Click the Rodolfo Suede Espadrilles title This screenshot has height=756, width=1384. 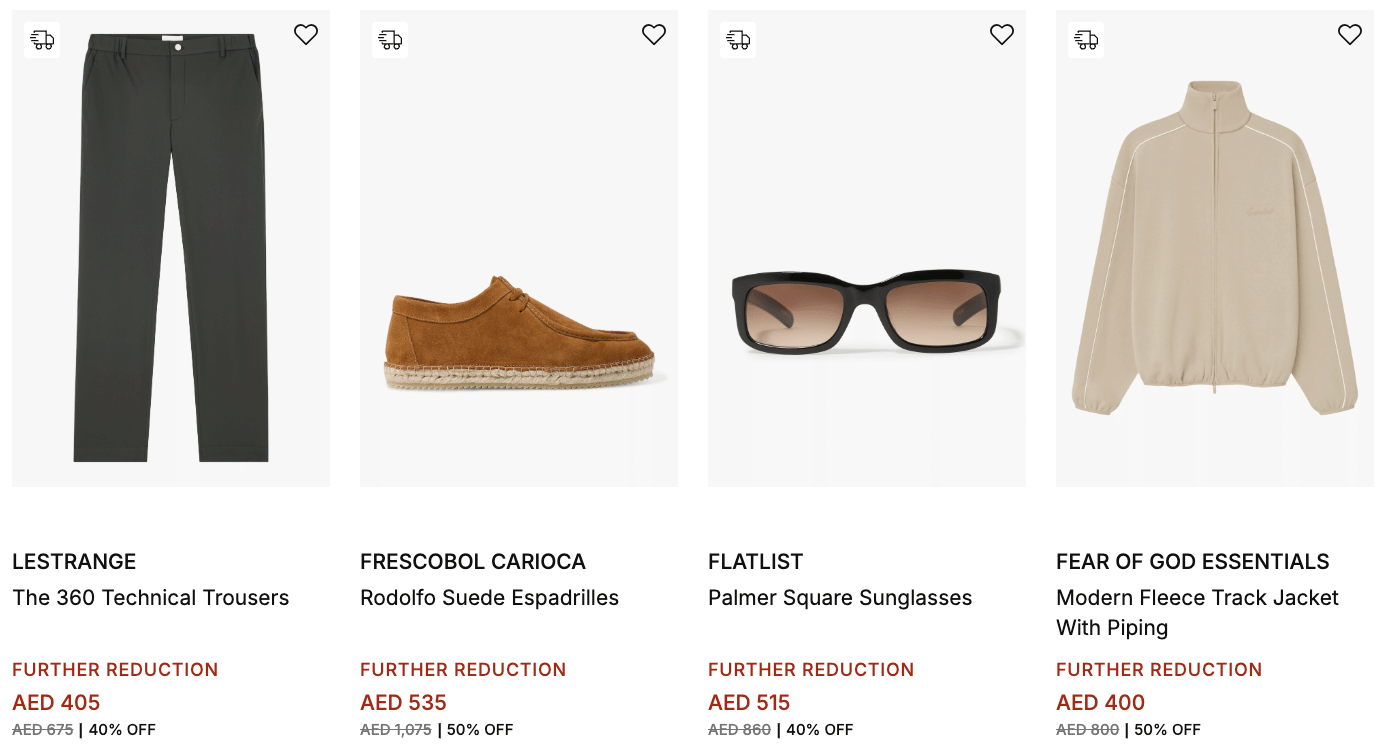pyautogui.click(x=490, y=598)
